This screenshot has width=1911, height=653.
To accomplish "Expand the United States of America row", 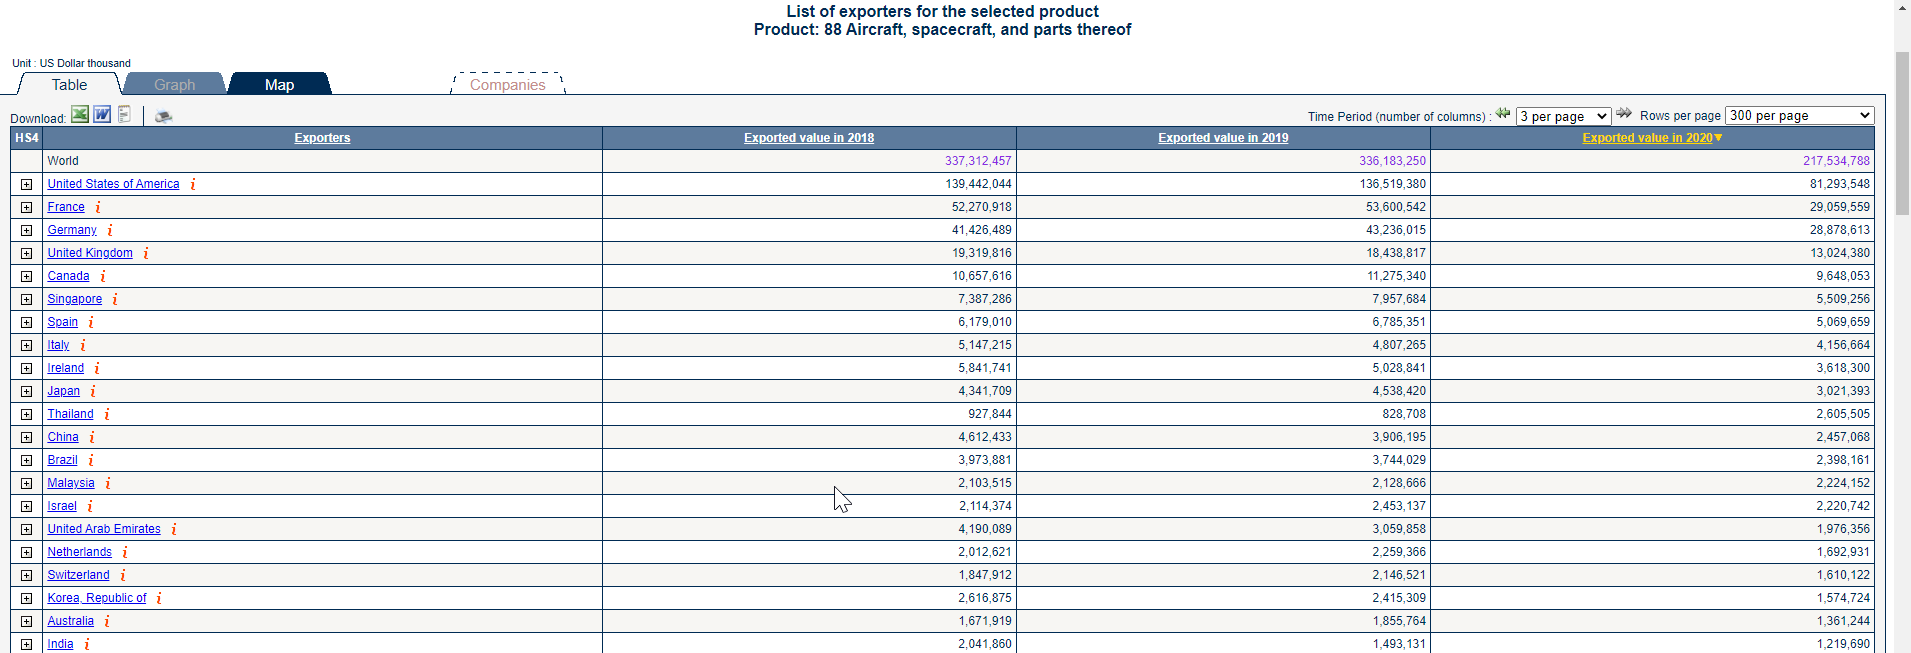I will pos(26,184).
